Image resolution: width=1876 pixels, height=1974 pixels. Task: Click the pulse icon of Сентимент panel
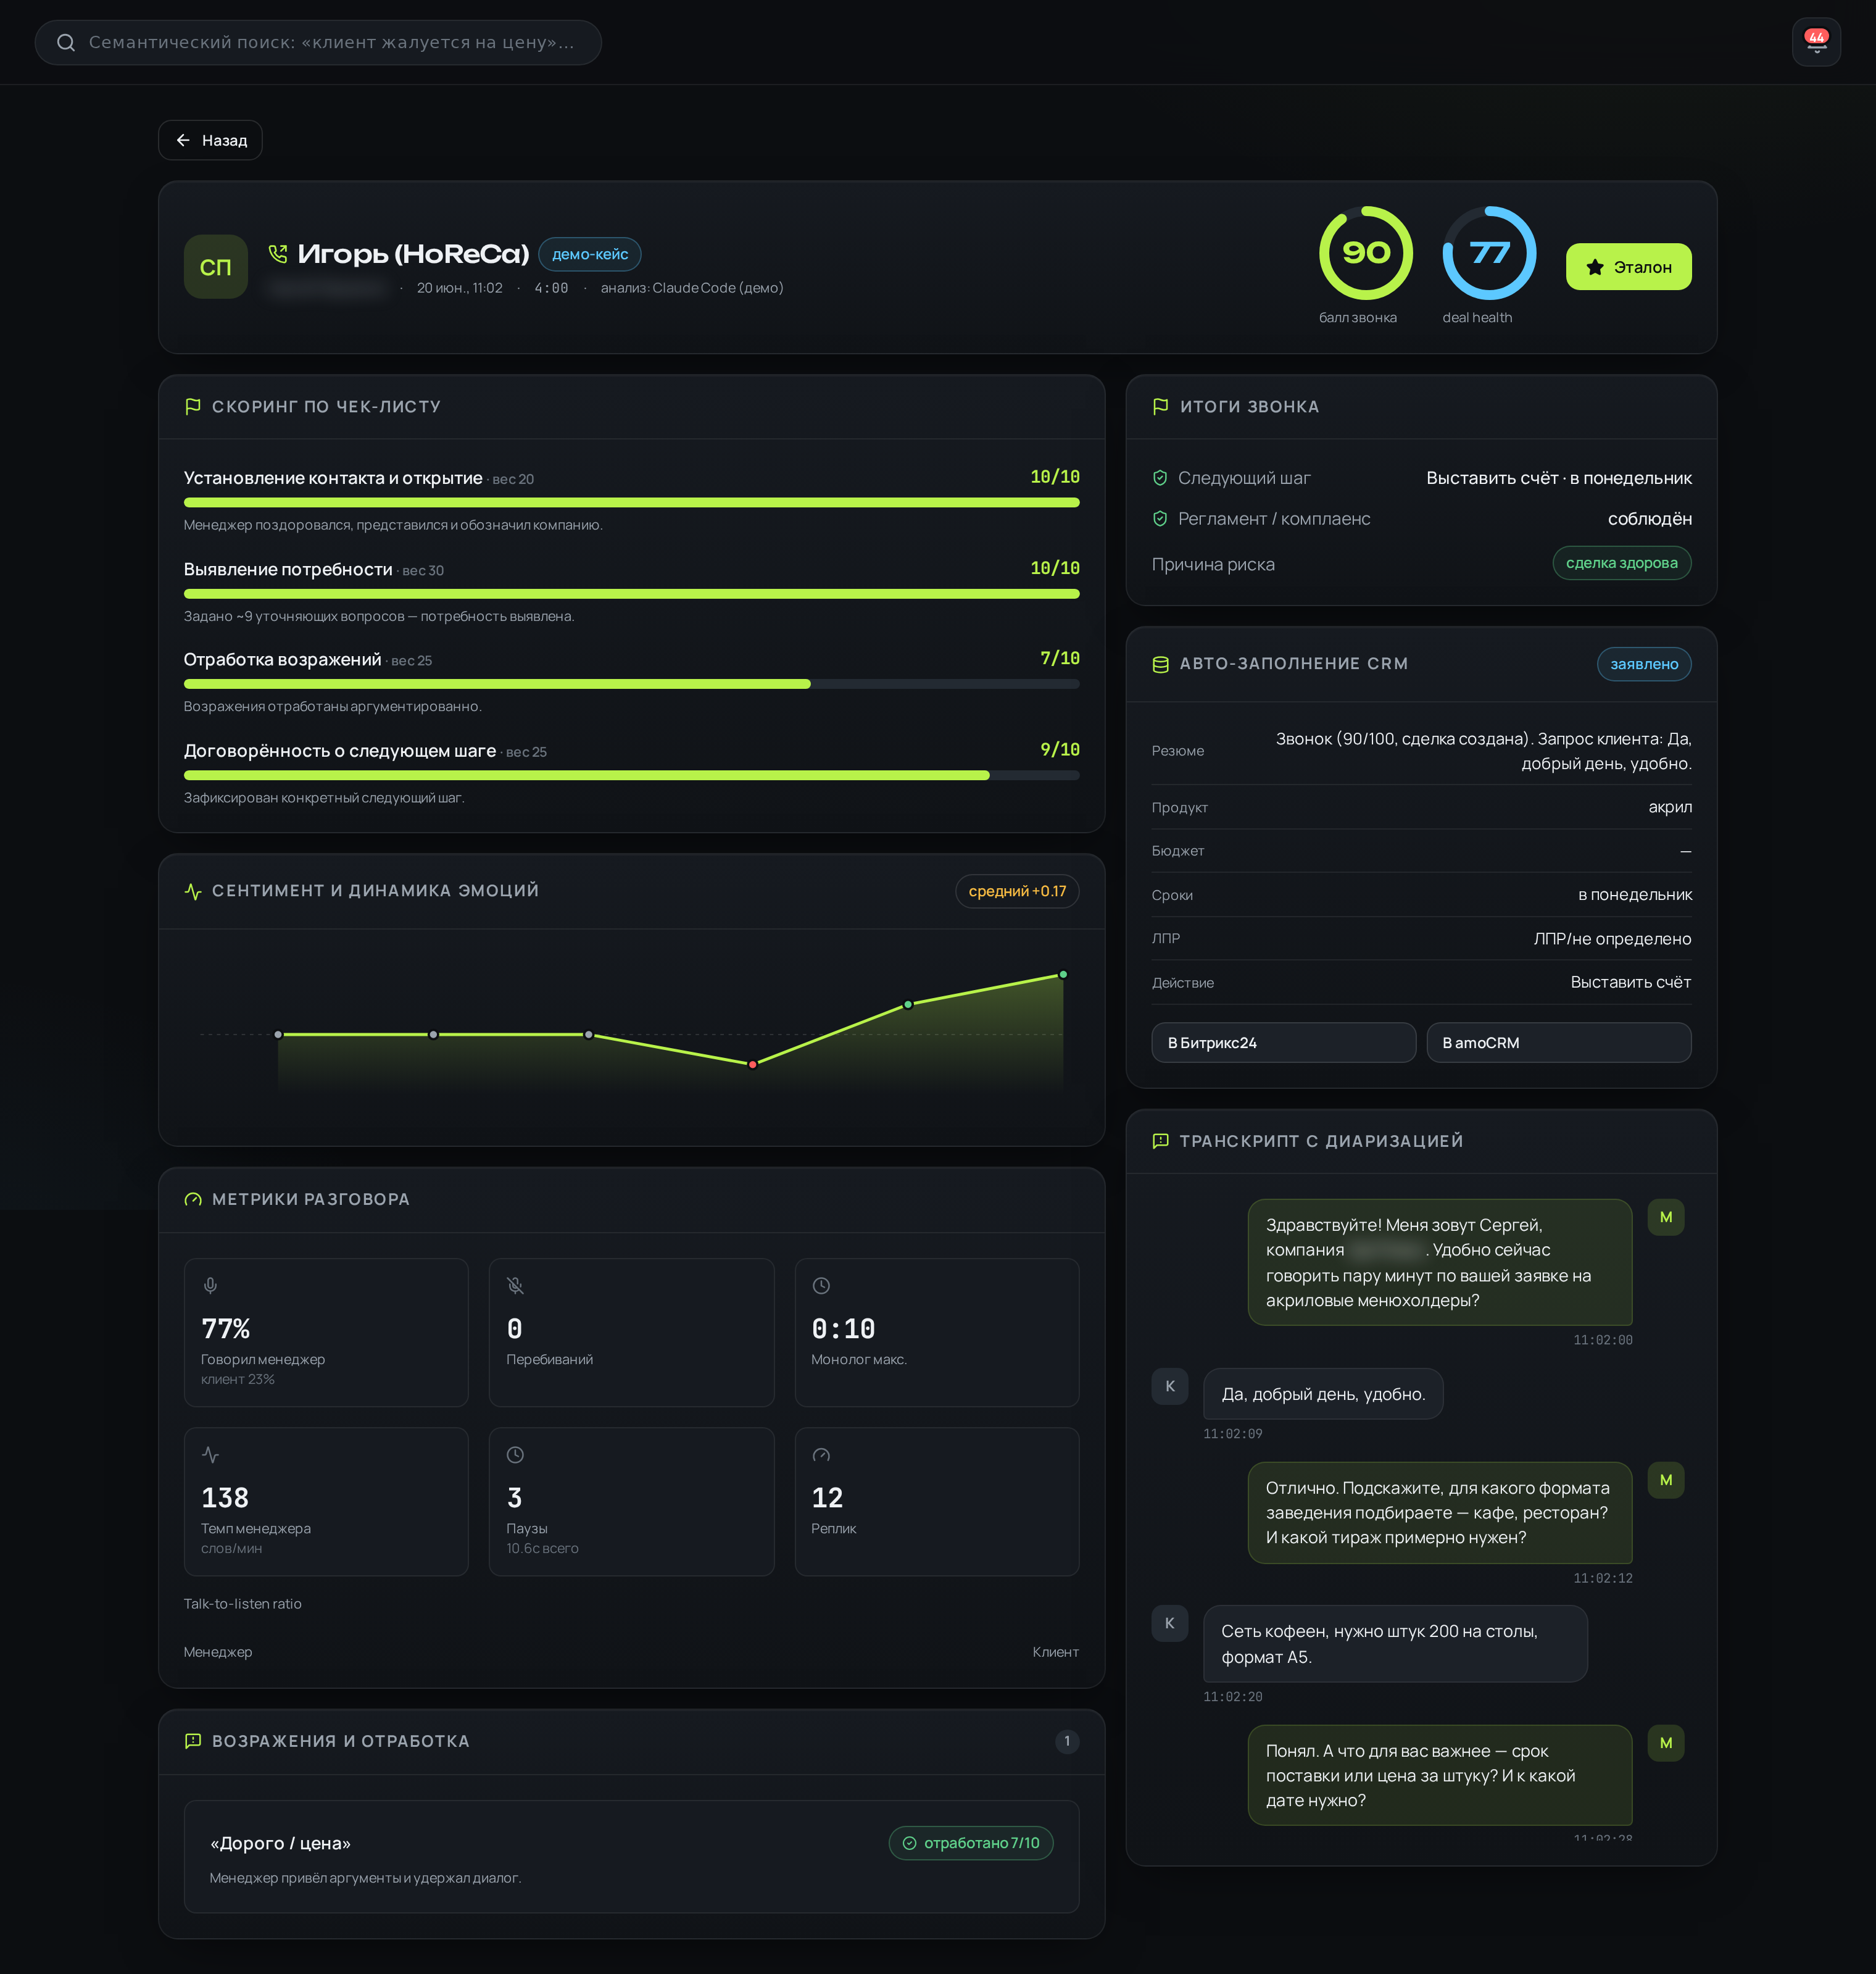[x=193, y=891]
